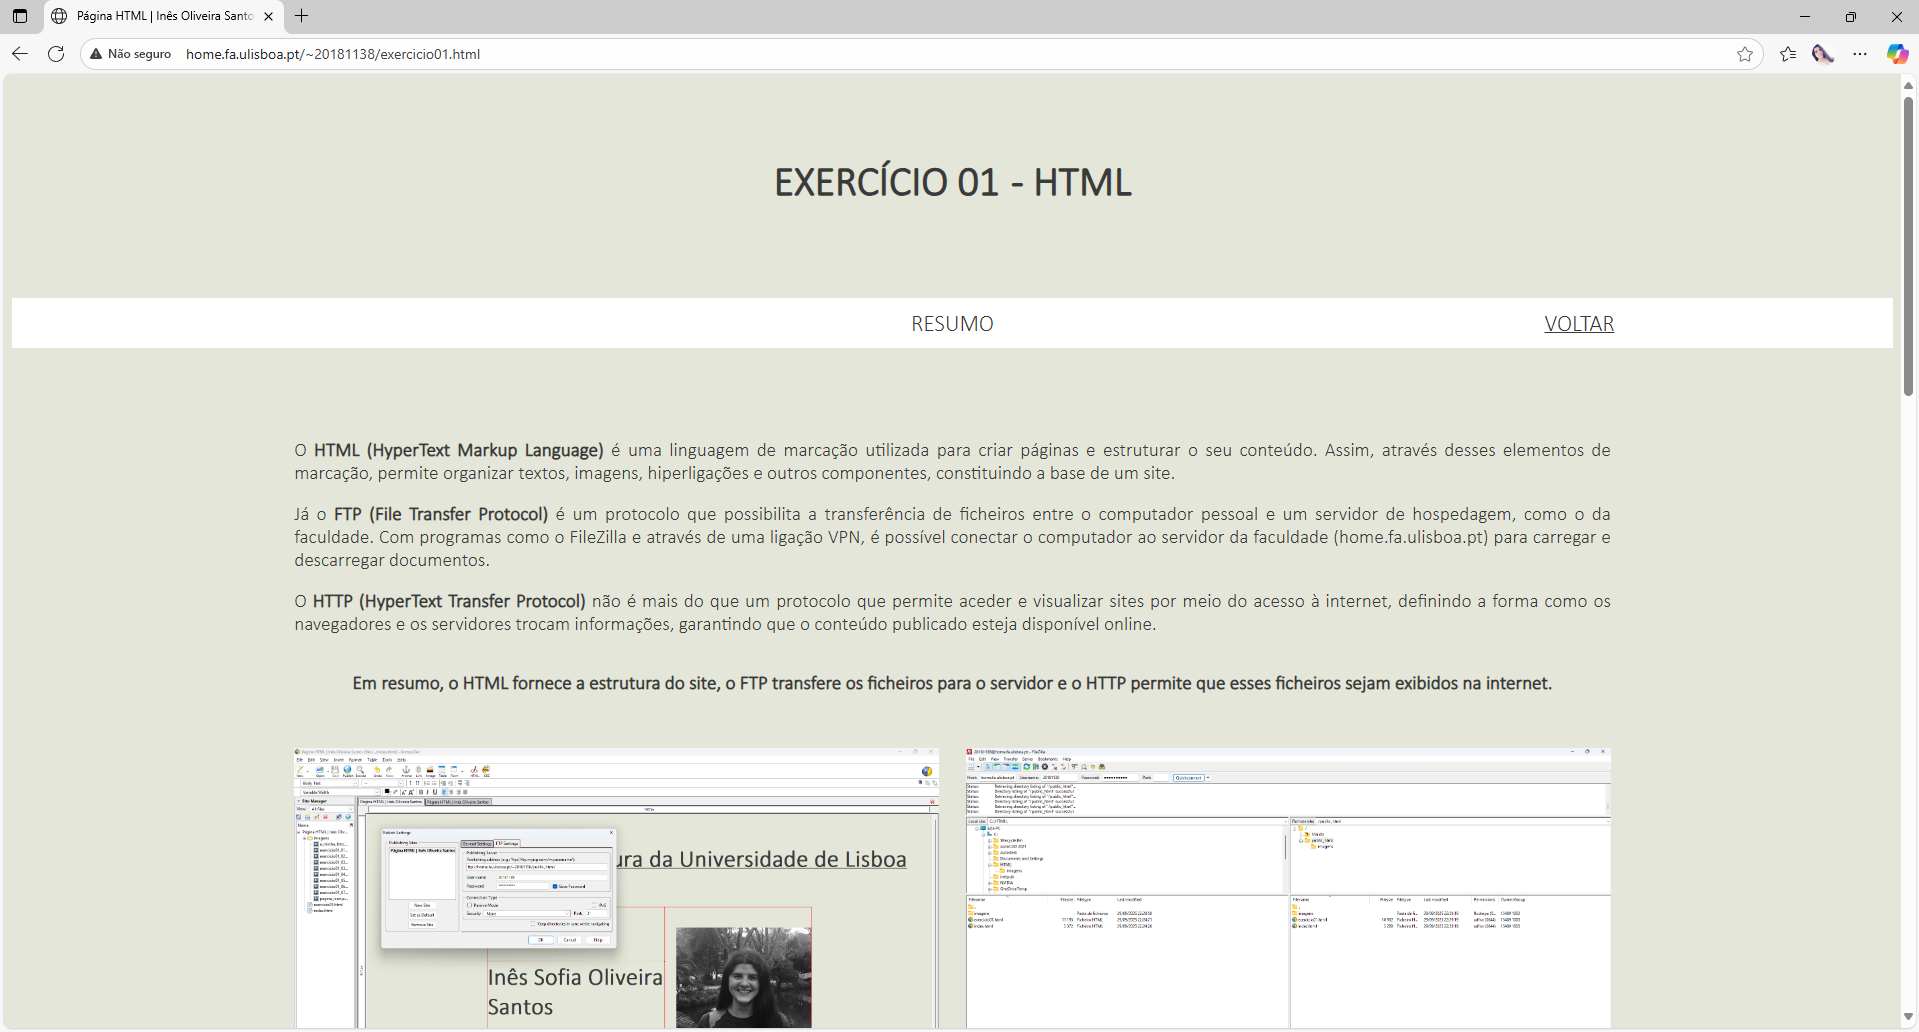Viewport: 1919px width, 1032px height.
Task: Open the FileZilla screenshot thumbnail
Action: 1288,888
